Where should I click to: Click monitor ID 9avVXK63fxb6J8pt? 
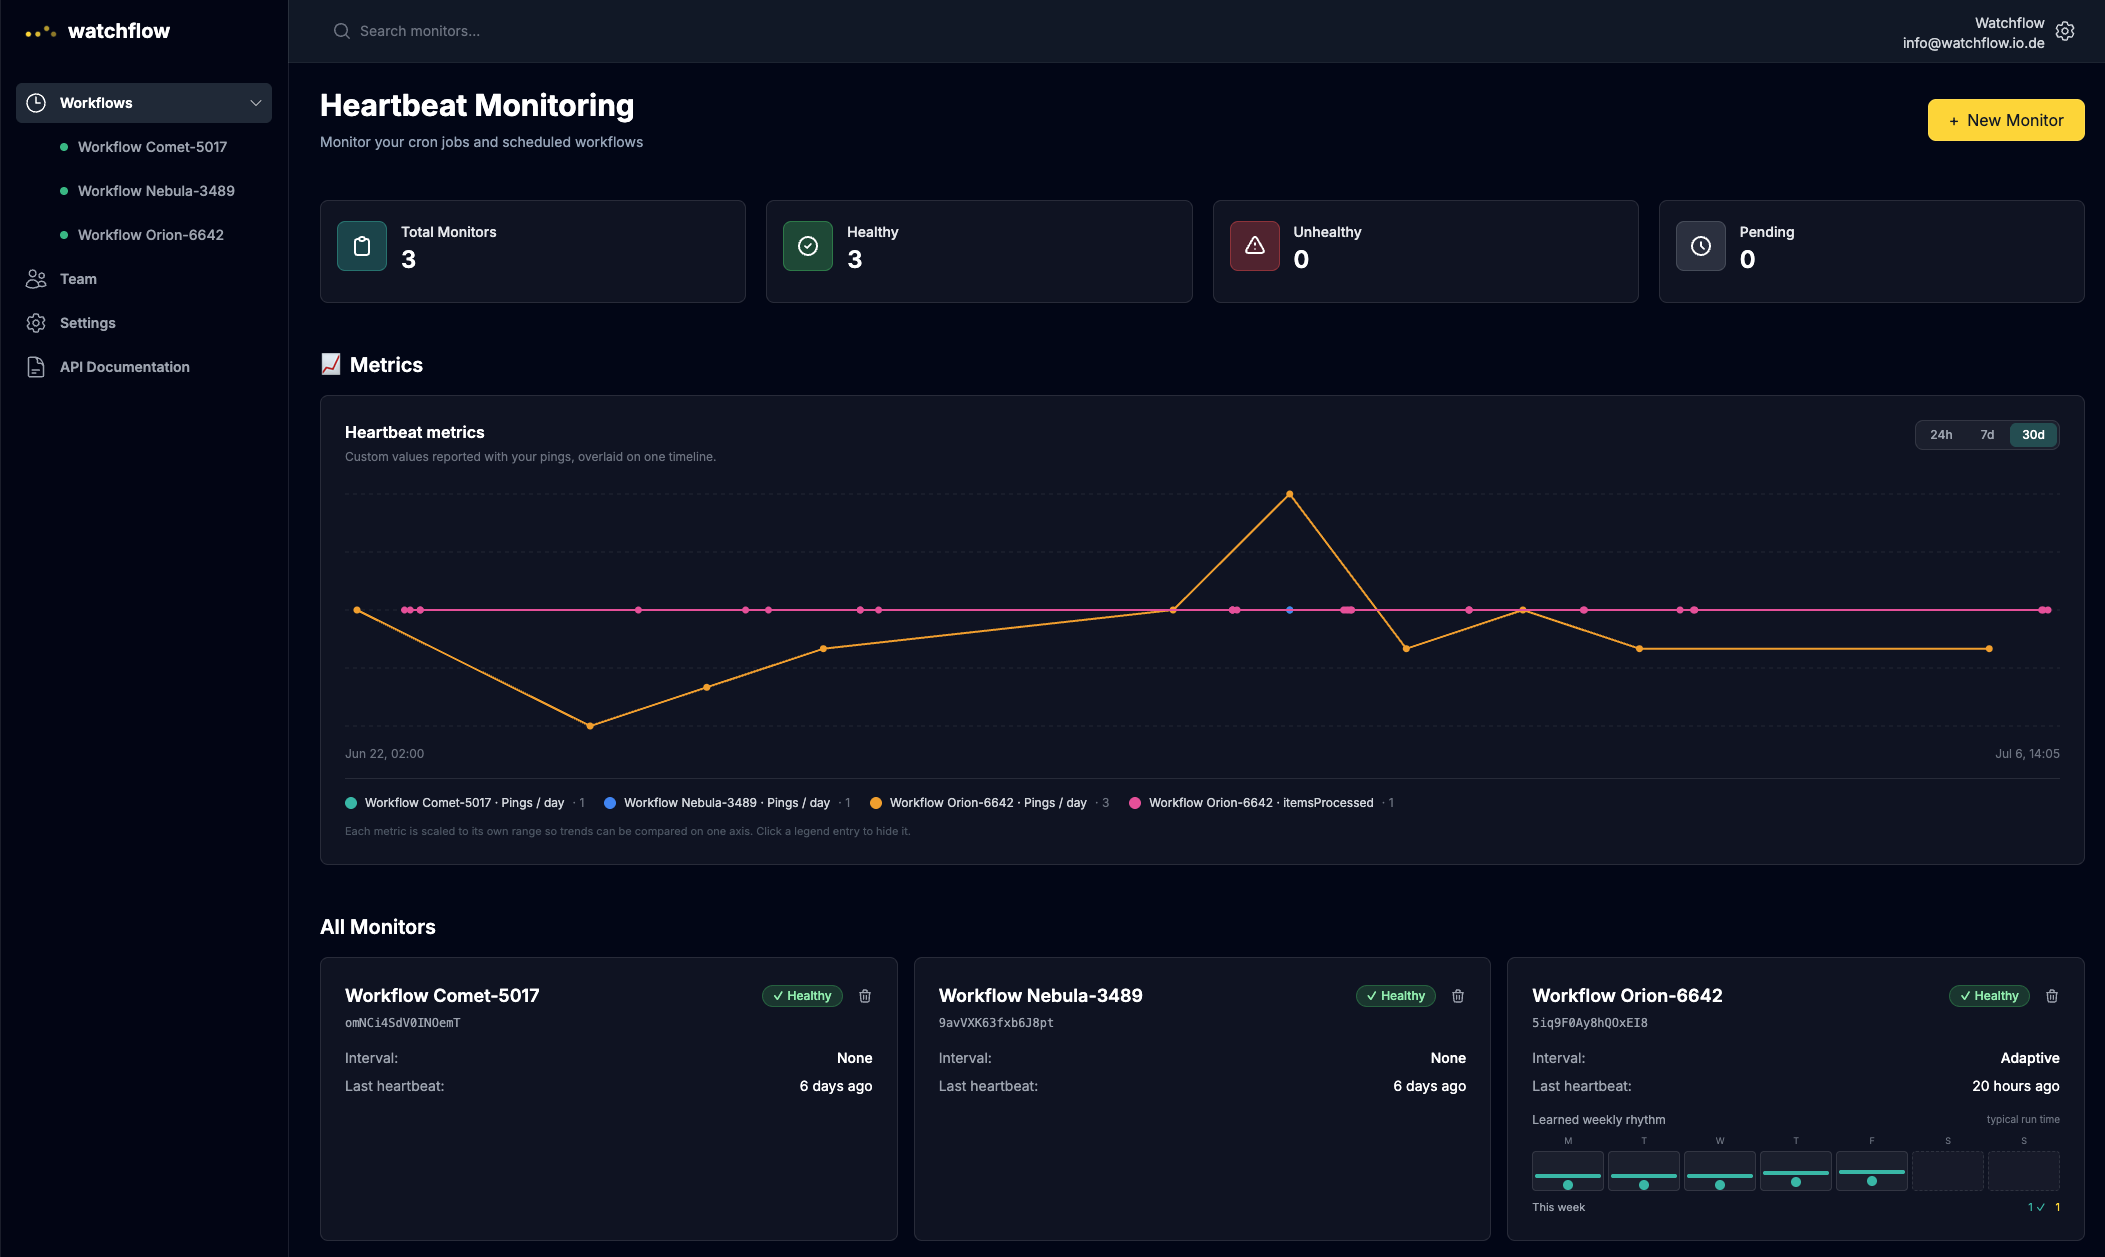click(996, 1023)
